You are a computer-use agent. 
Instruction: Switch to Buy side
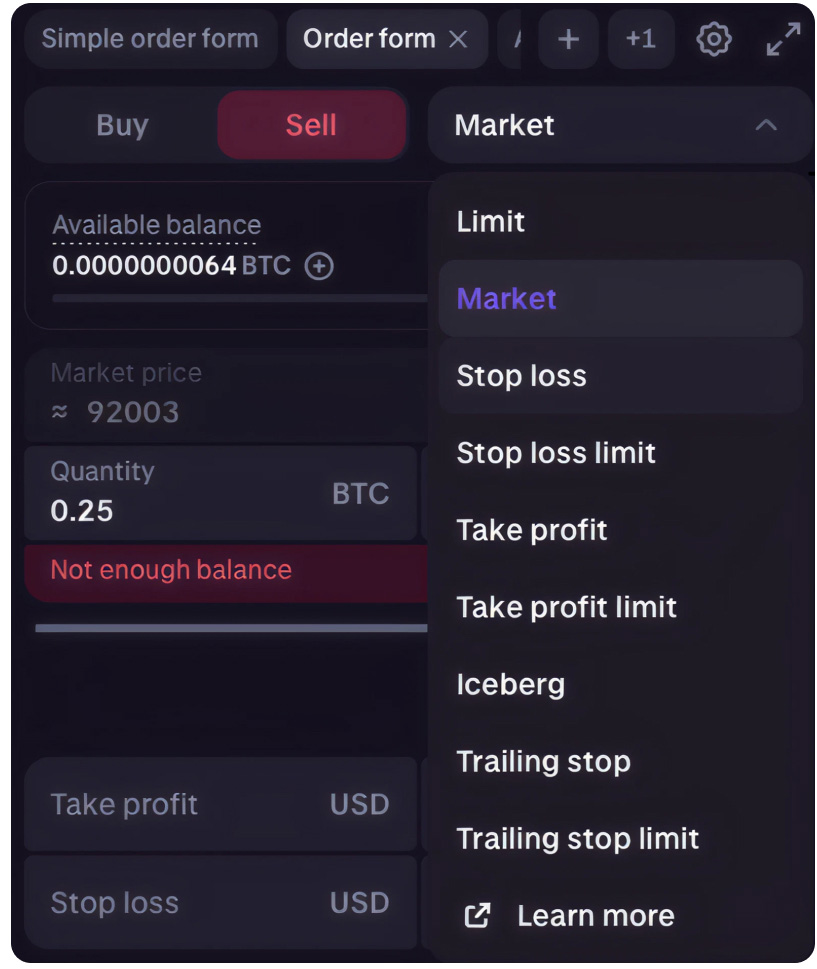pyautogui.click(x=122, y=126)
